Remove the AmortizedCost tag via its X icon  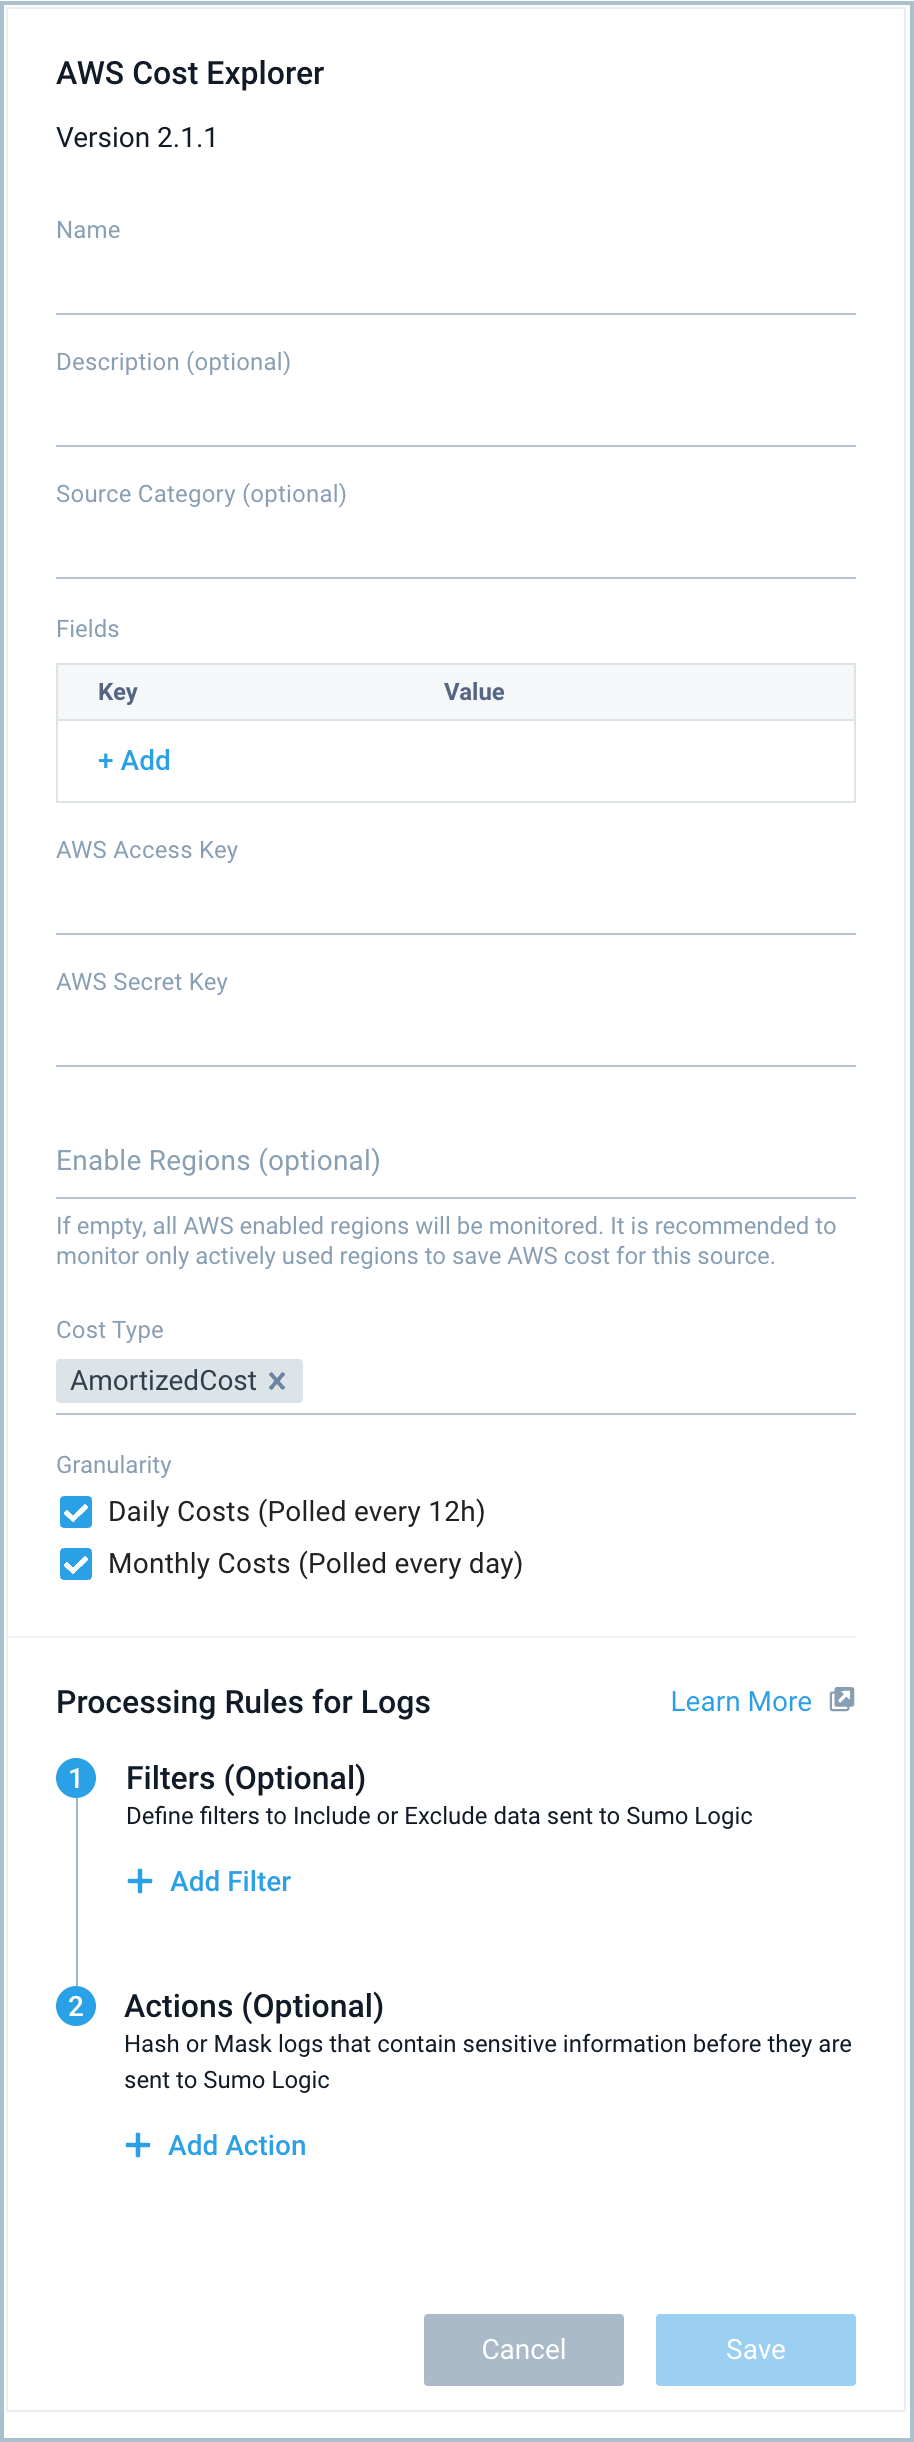(x=278, y=1381)
